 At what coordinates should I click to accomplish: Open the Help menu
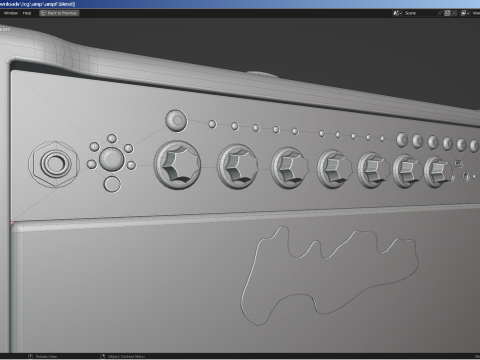[x=27, y=13]
